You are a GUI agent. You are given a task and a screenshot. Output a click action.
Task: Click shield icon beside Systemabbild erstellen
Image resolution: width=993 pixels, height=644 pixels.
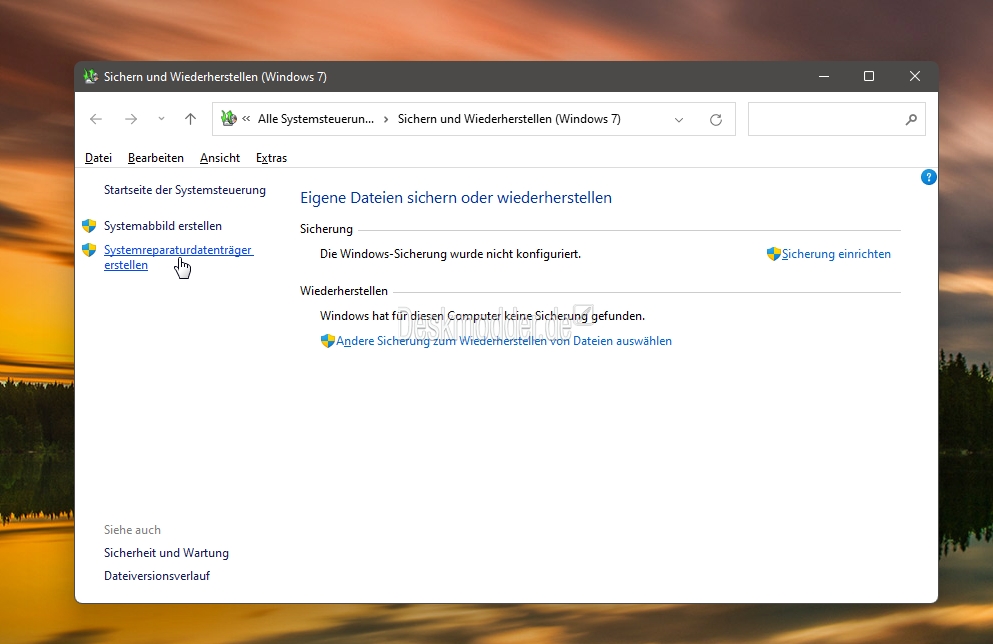point(89,225)
